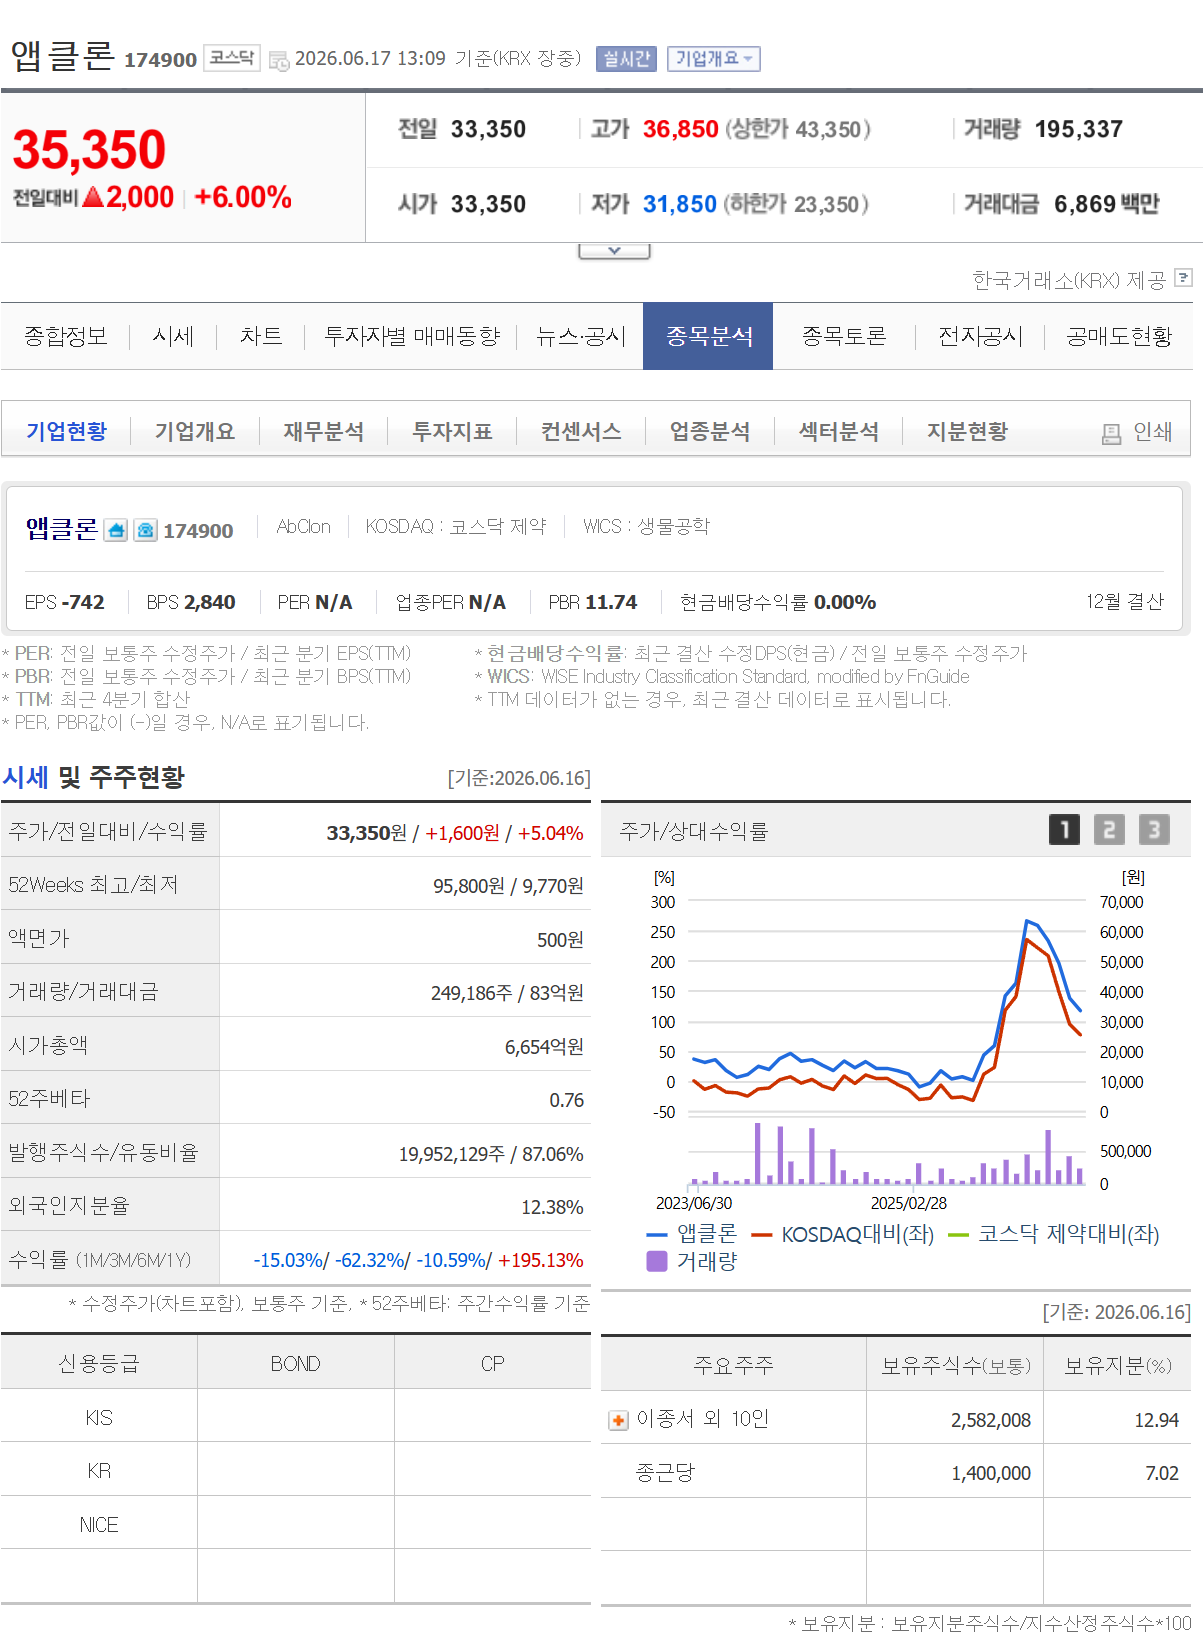Viewport: 1203px width, 1649px height.
Task: Click the printer icon beside 인쇄
Action: (x=1111, y=433)
